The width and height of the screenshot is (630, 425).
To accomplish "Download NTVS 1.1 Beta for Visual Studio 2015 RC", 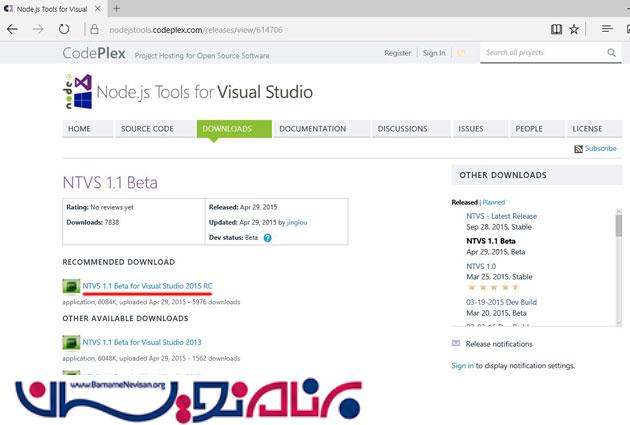I will (147, 286).
